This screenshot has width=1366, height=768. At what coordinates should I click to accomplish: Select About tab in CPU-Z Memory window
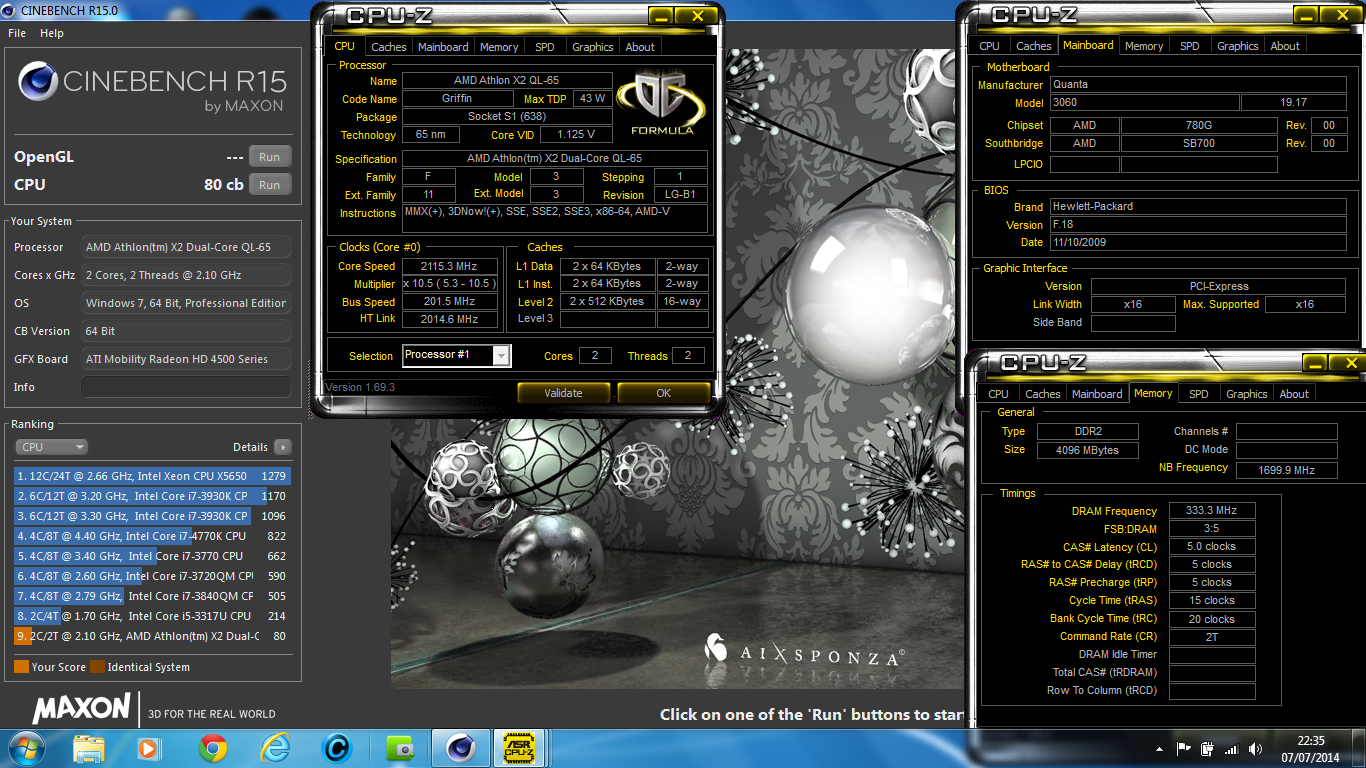(1294, 394)
